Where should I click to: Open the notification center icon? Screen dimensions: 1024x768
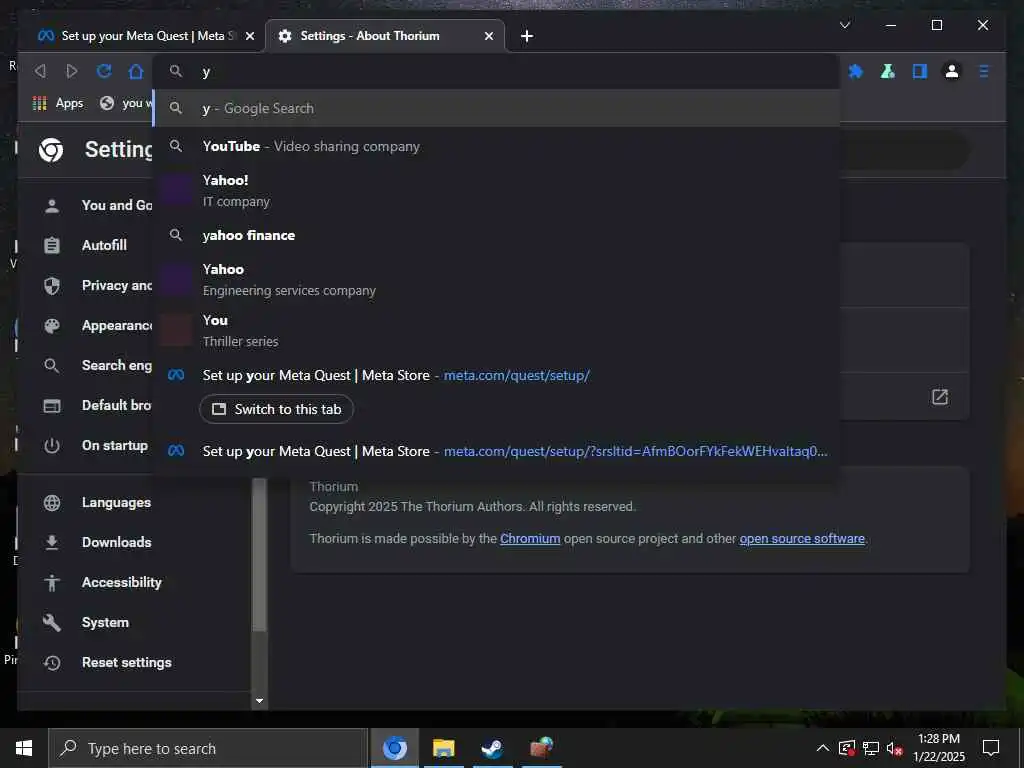pos(991,748)
